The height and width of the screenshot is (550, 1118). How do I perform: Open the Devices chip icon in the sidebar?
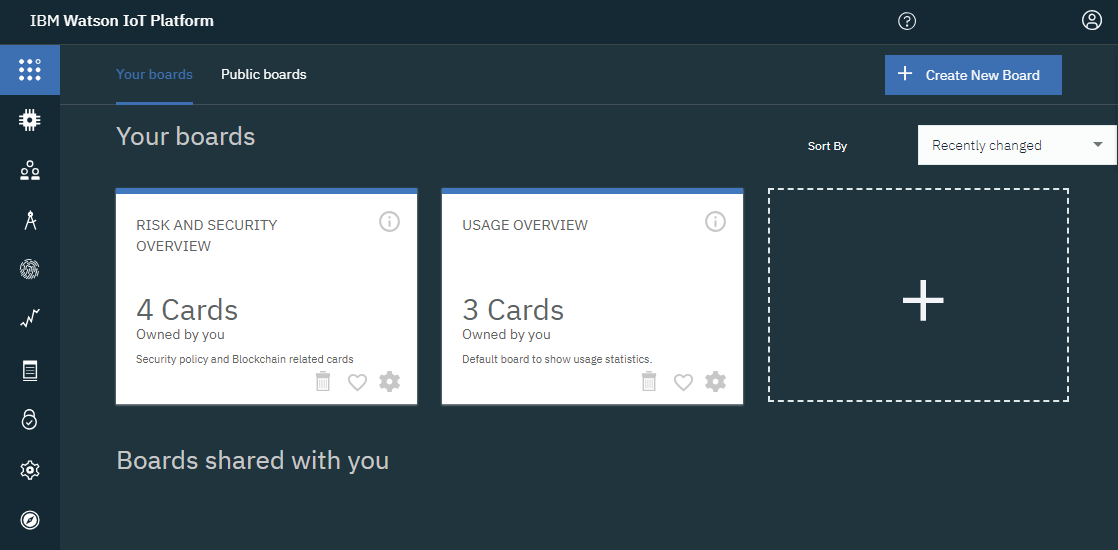[30, 120]
